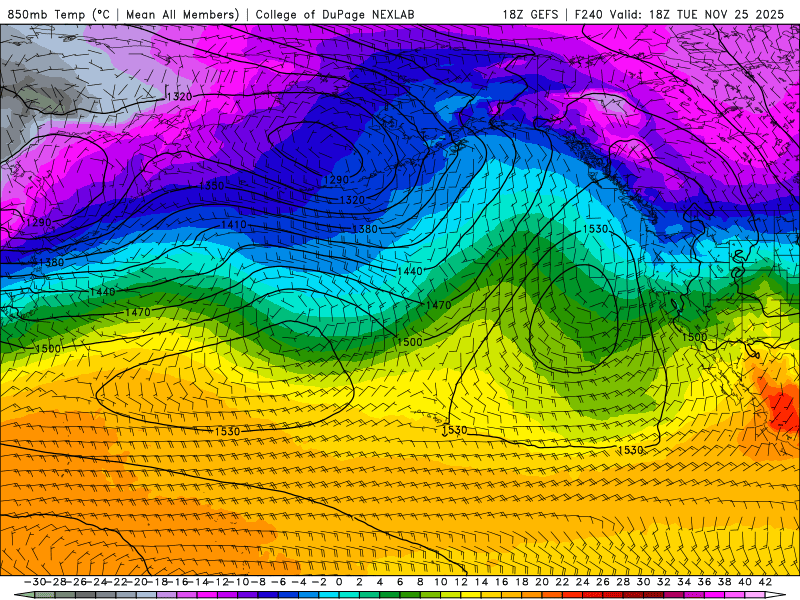800x600 pixels.
Task: Click 'Valid: 18Z TUE NOV 25 2025' text
Action: pyautogui.click(x=697, y=15)
